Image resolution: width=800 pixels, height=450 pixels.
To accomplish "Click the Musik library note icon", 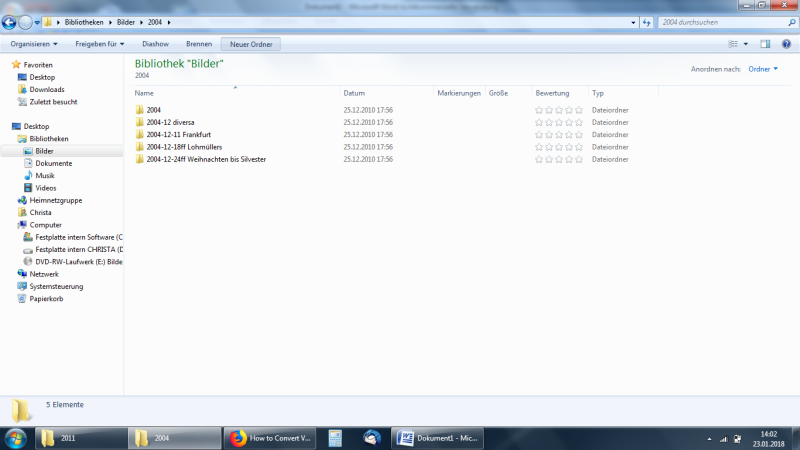I will 28,176.
